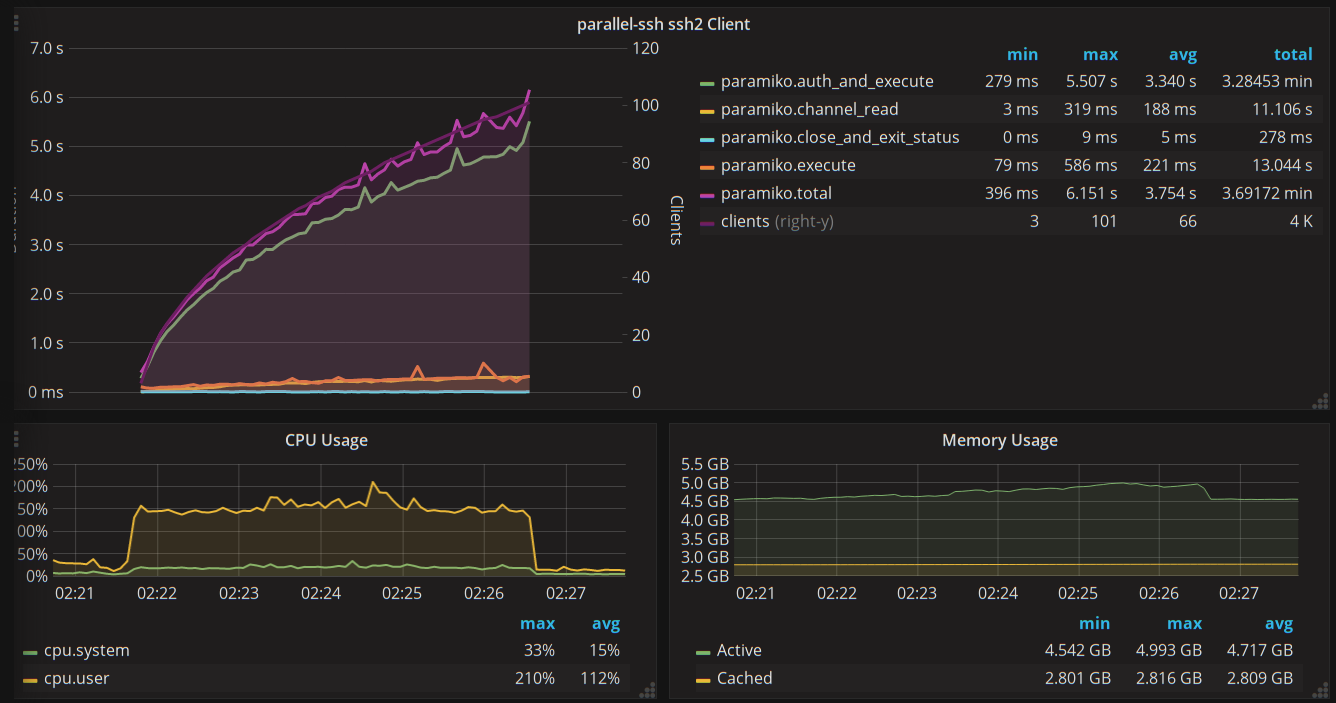Sort the CPU legend by avg column
1336x703 pixels.
point(605,624)
